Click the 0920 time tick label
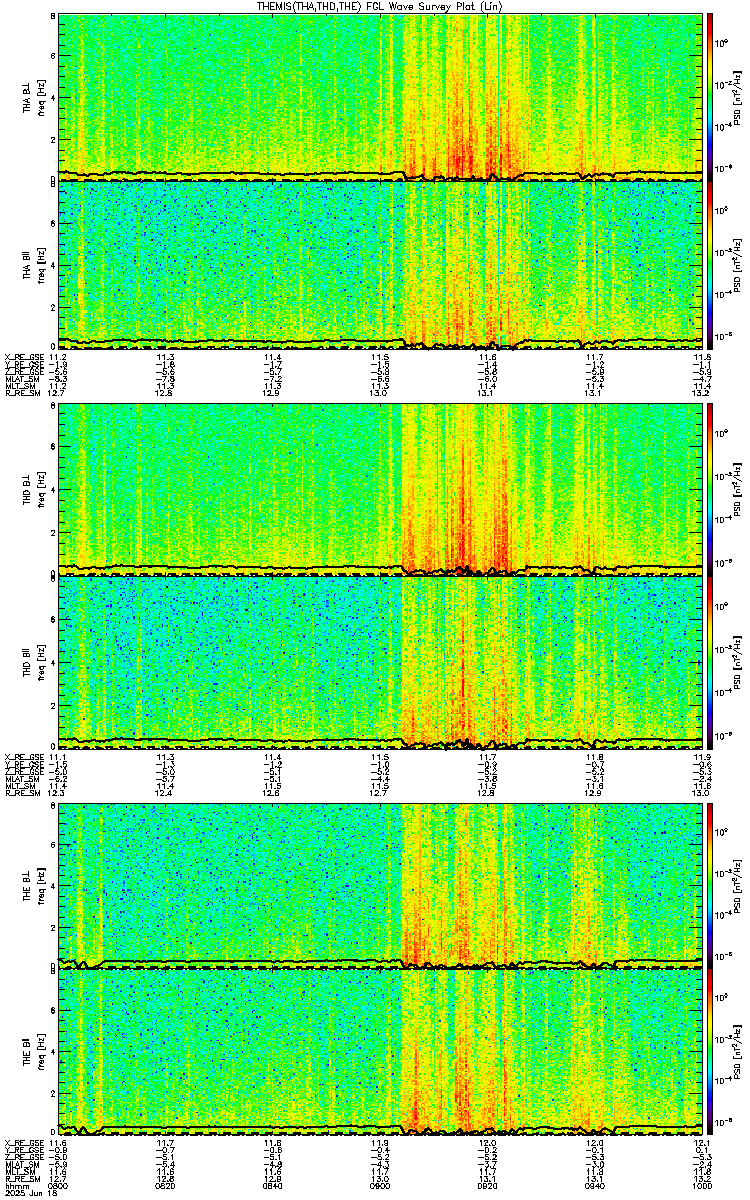 [x=488, y=1185]
